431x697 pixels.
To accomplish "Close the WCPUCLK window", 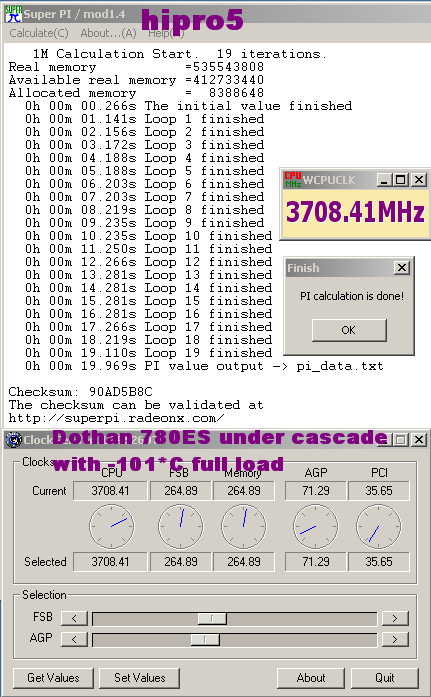I will pyautogui.click(x=418, y=180).
